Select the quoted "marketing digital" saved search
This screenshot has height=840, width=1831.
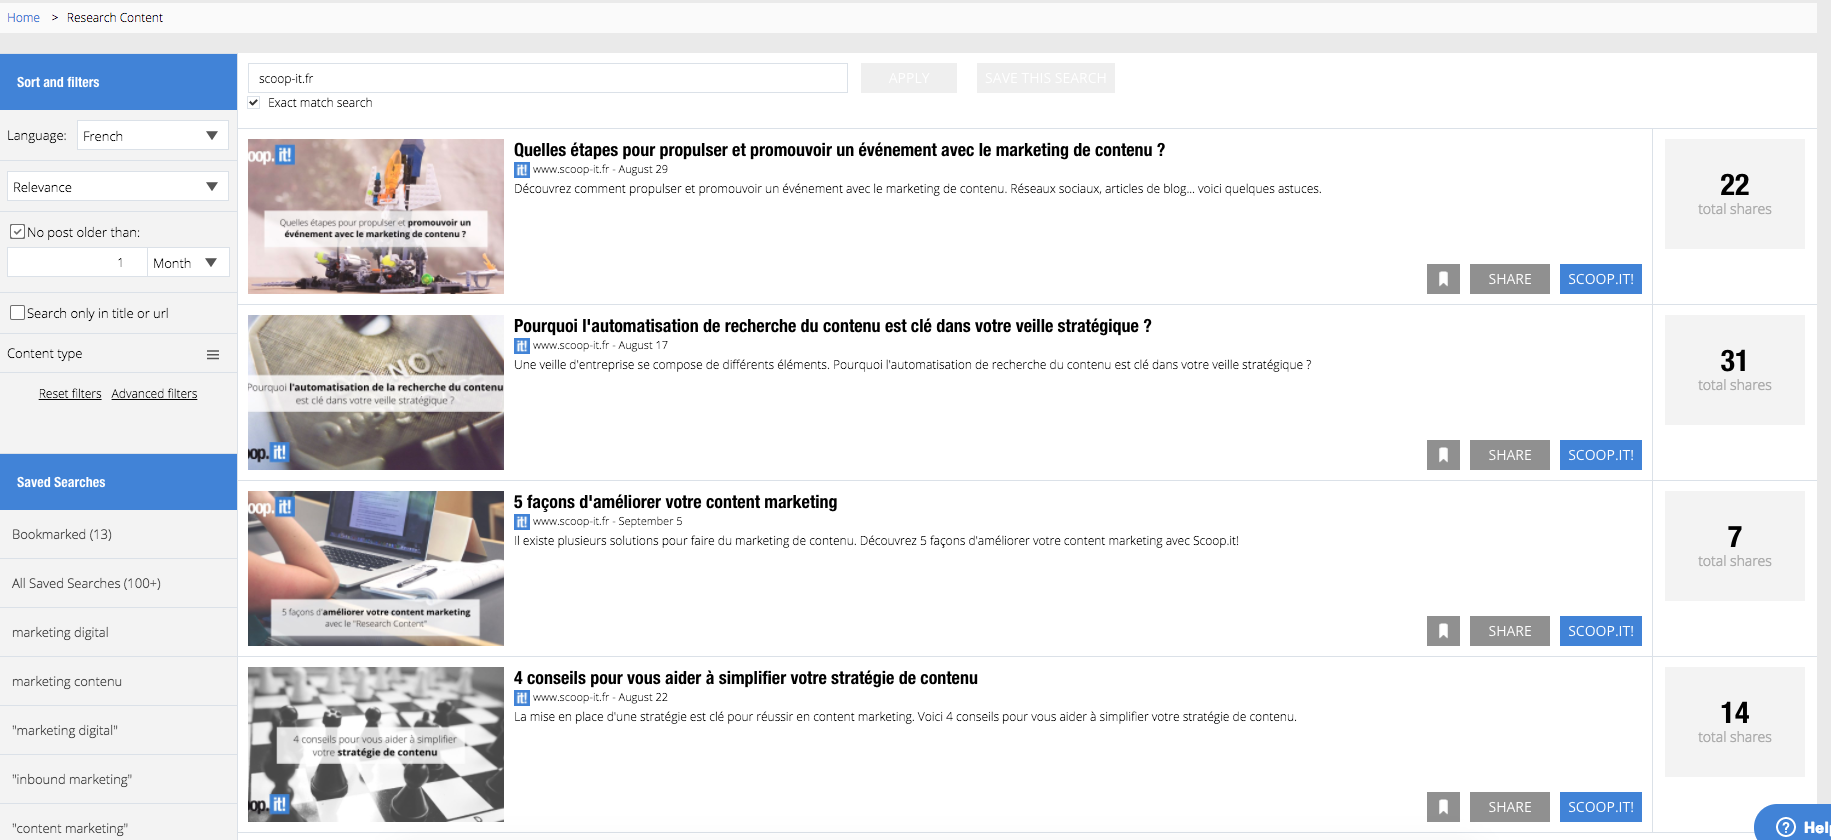point(118,730)
